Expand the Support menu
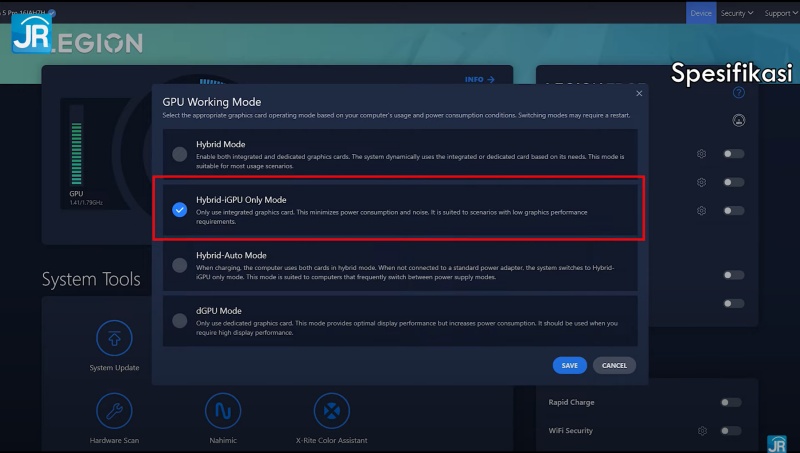Viewport: 800px width, 453px height. click(x=781, y=13)
